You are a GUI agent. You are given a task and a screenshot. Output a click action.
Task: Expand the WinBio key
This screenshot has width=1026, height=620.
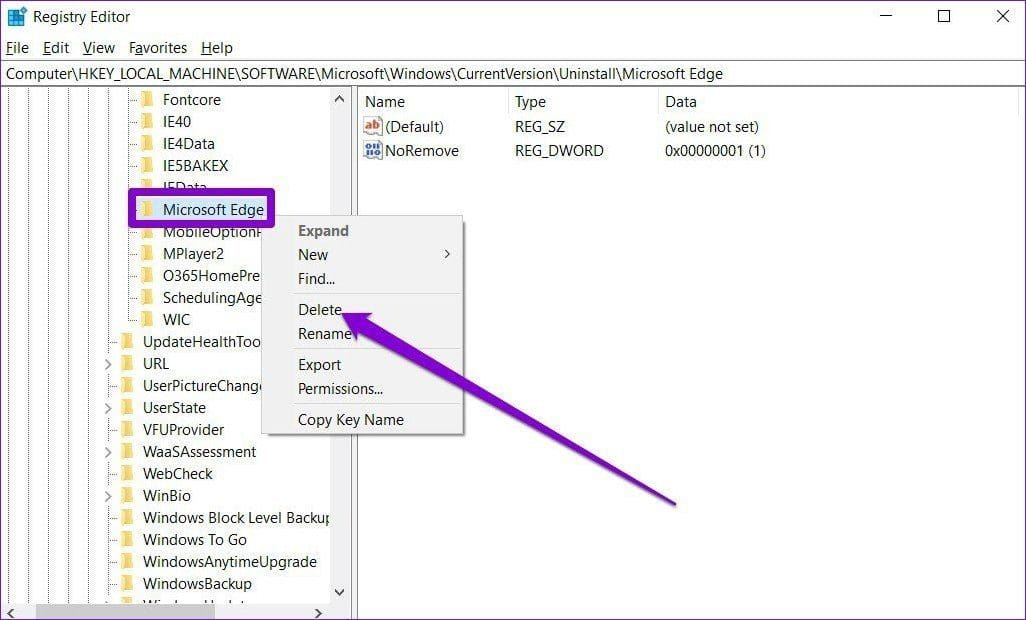(x=109, y=496)
